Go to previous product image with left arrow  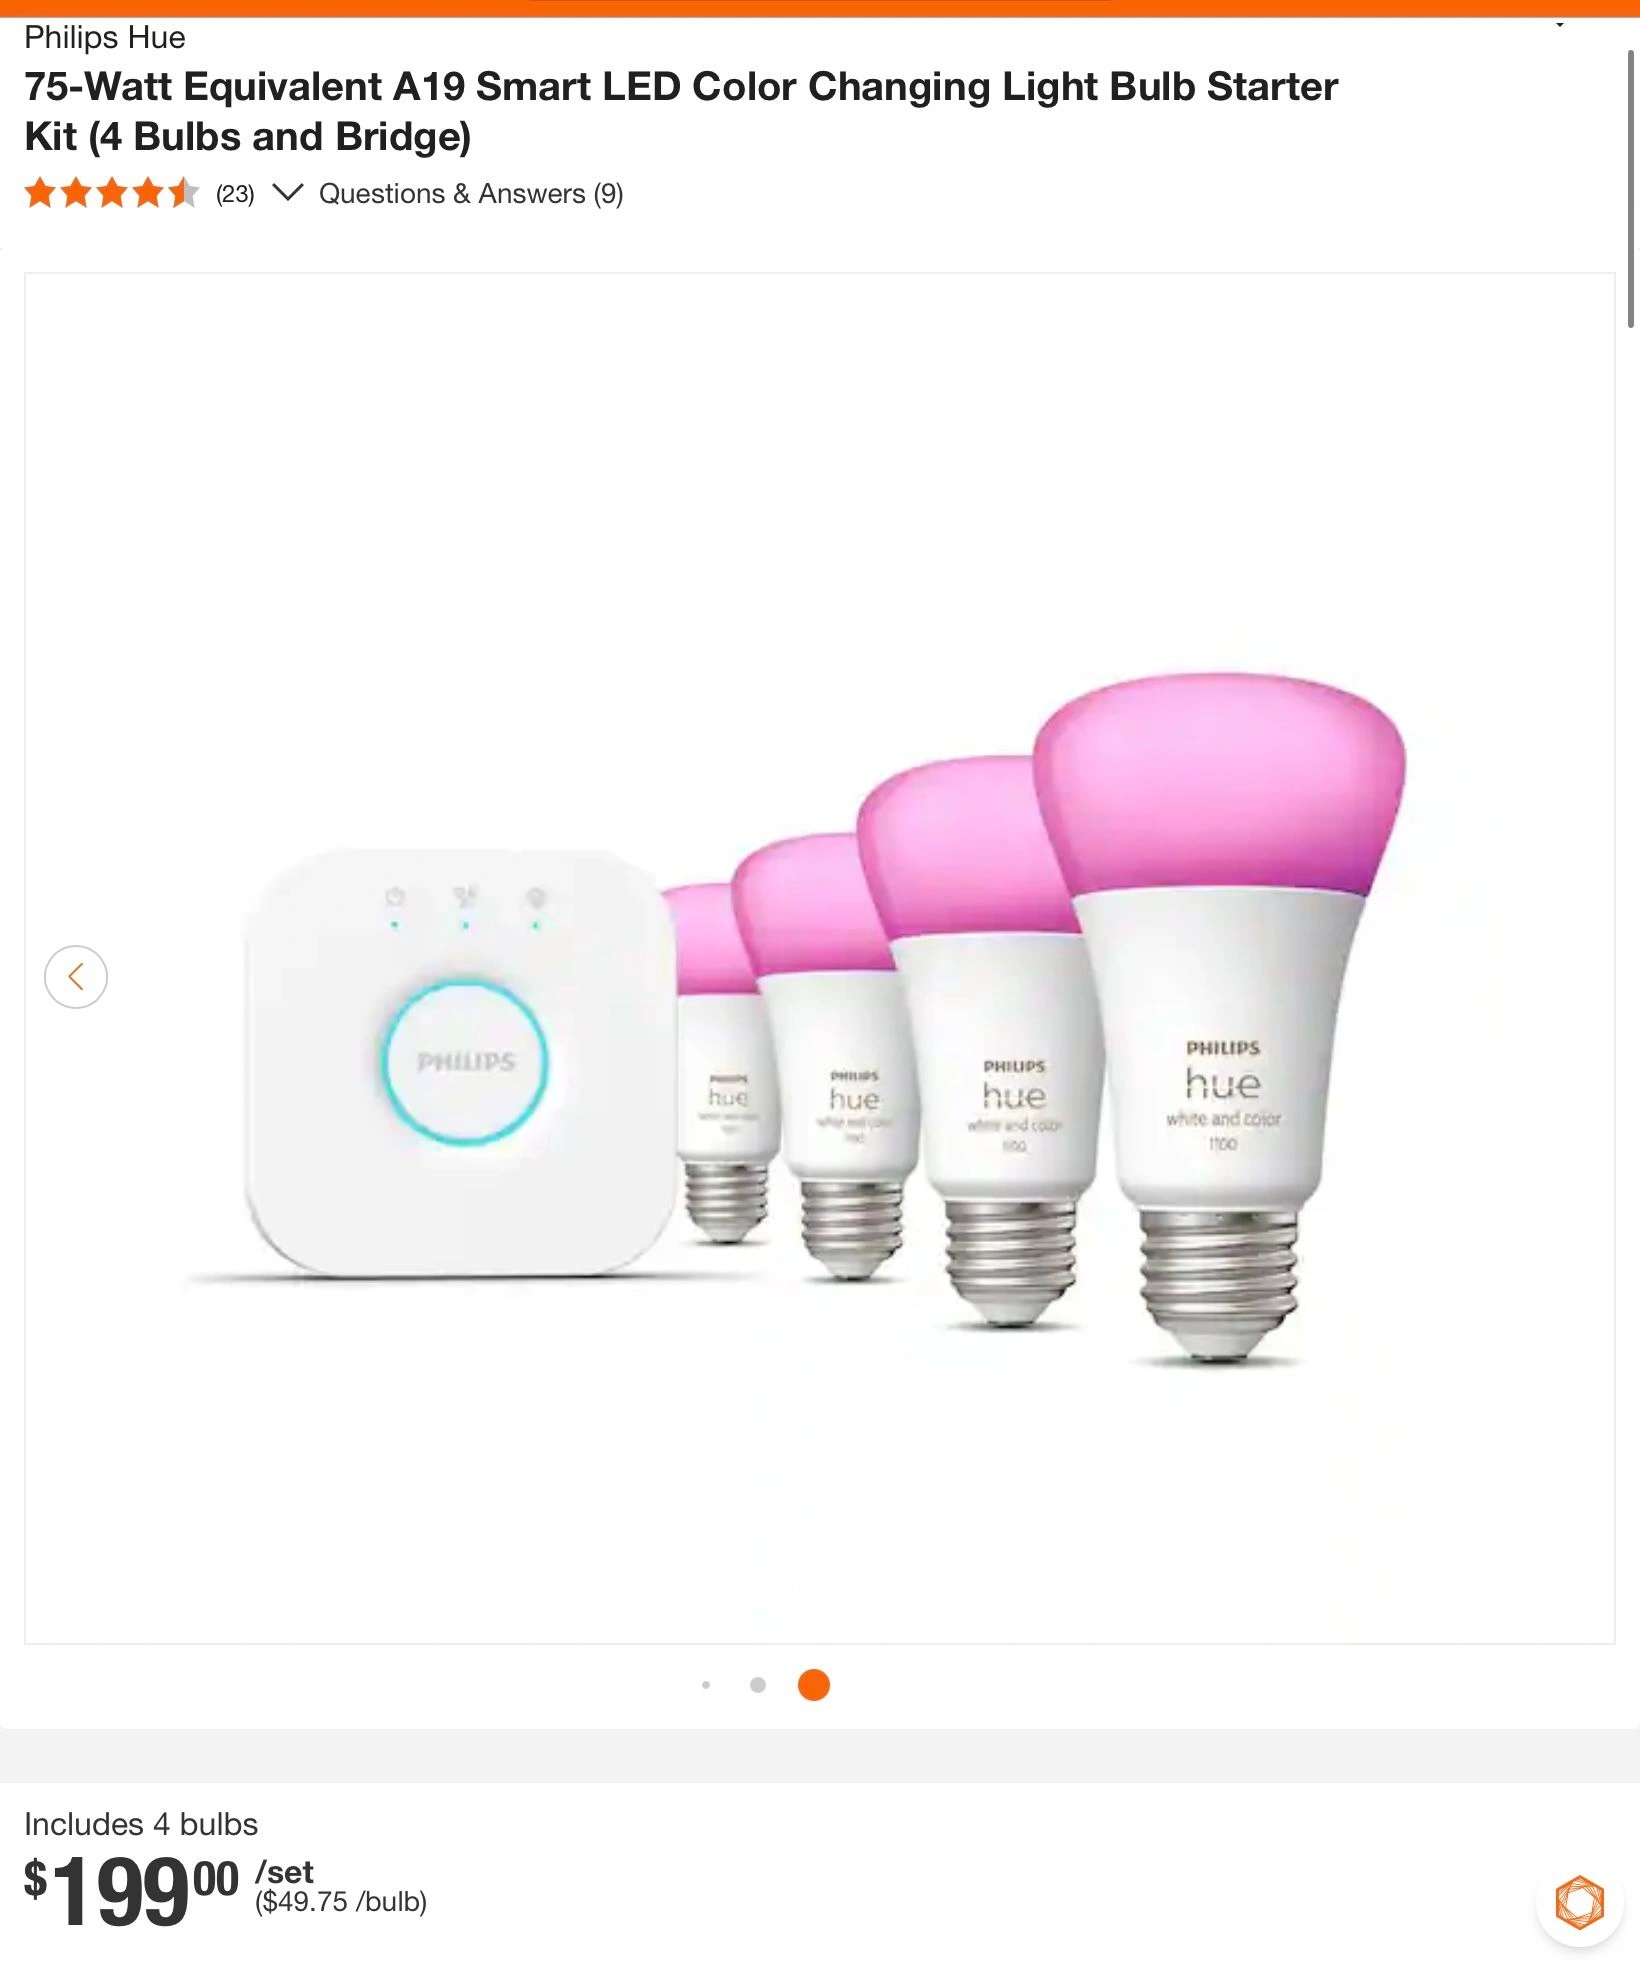76,976
